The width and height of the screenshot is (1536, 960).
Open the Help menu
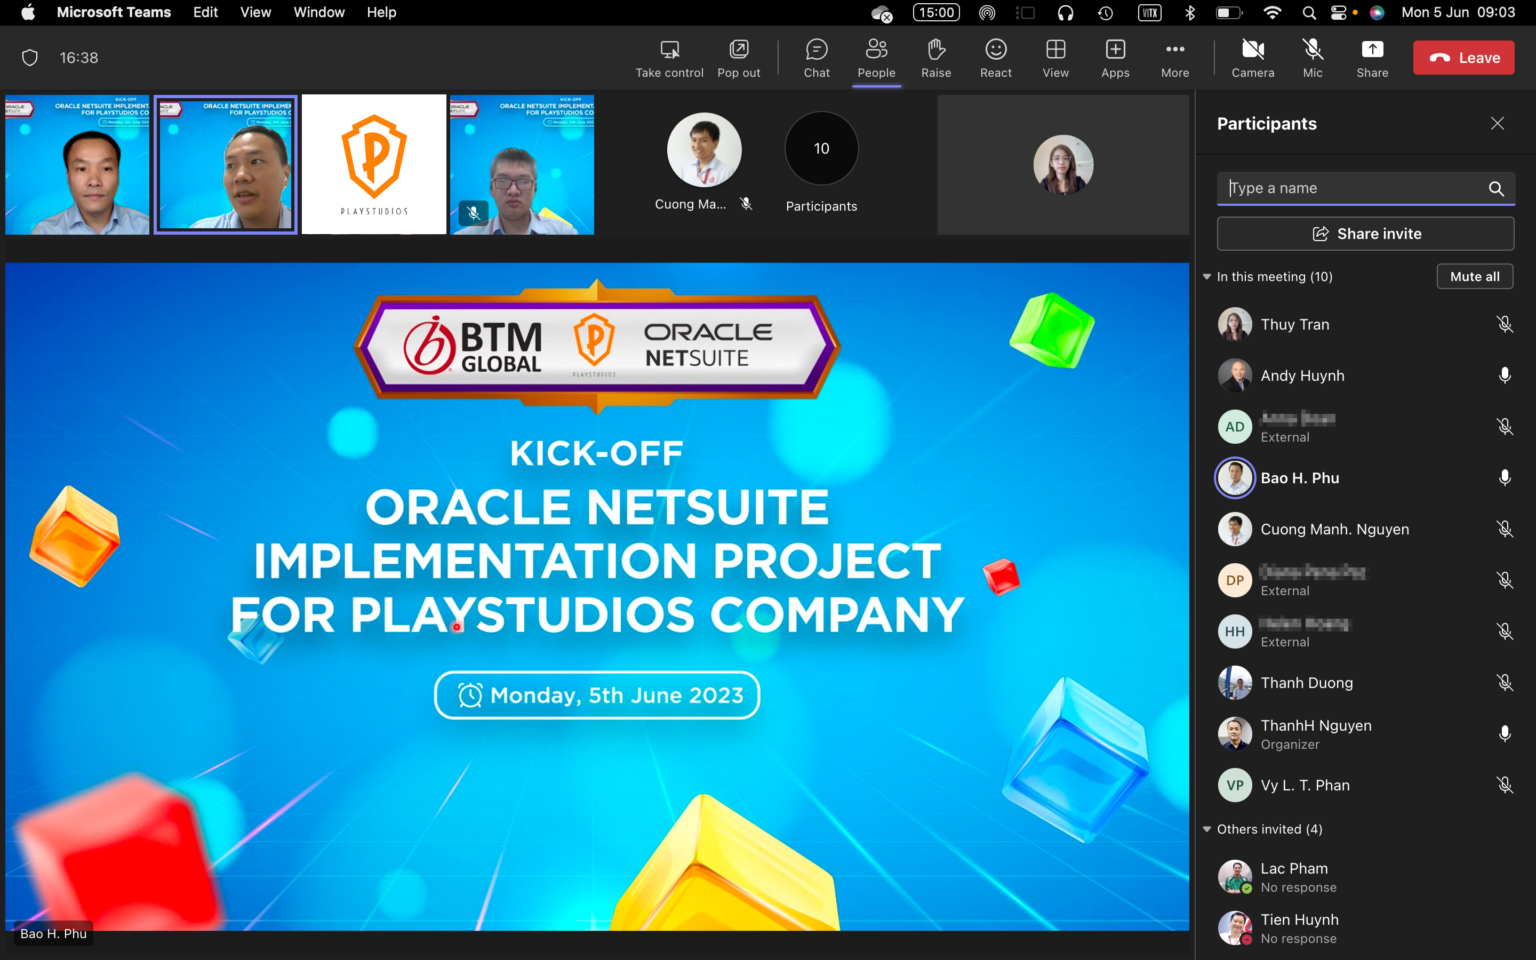pyautogui.click(x=381, y=12)
